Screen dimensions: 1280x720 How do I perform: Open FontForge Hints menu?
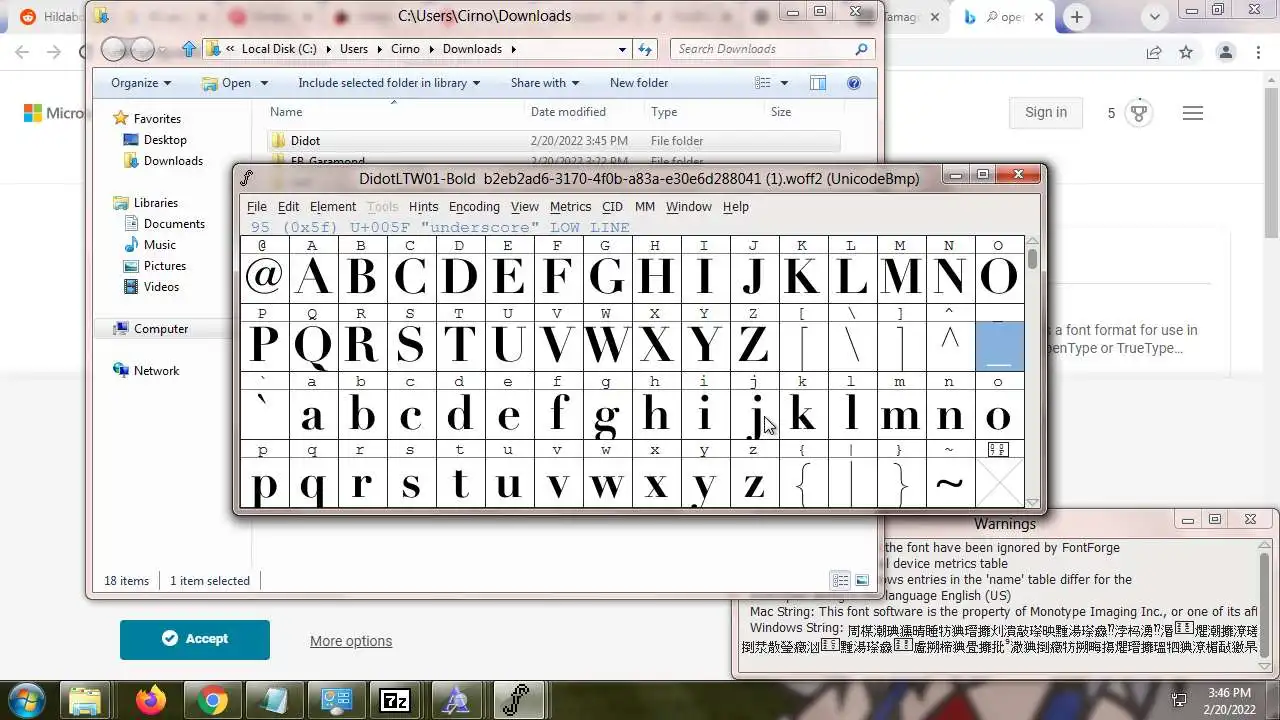[423, 207]
